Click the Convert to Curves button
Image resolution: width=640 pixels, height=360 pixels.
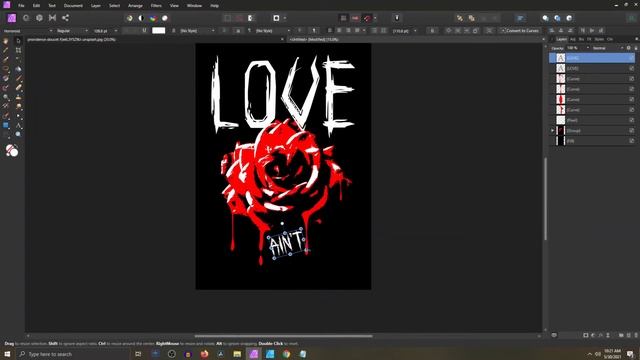coord(520,31)
